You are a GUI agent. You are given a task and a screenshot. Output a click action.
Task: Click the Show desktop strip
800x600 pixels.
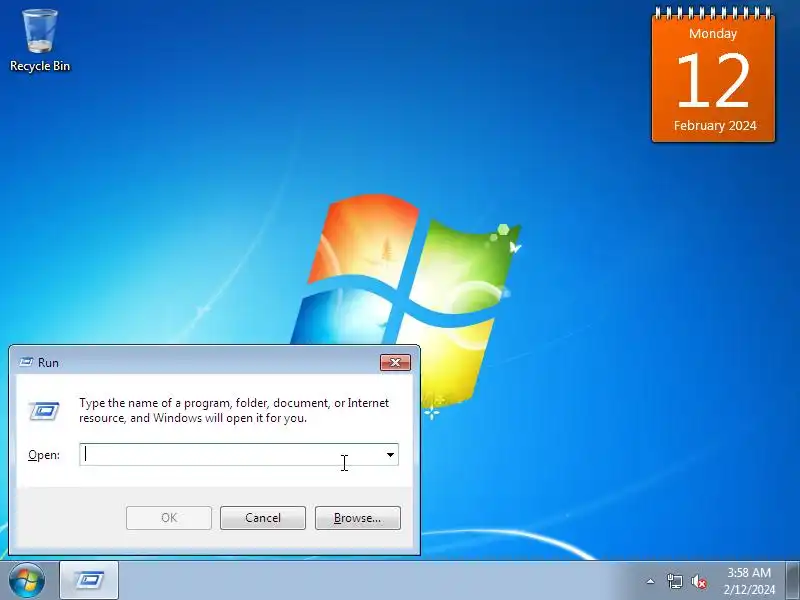pyautogui.click(x=792, y=581)
